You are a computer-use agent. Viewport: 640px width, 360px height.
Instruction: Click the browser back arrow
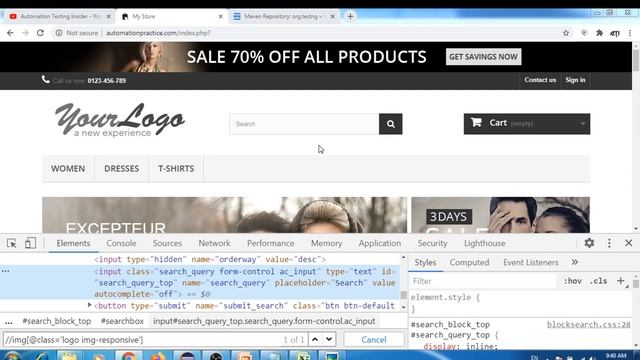(x=10, y=33)
